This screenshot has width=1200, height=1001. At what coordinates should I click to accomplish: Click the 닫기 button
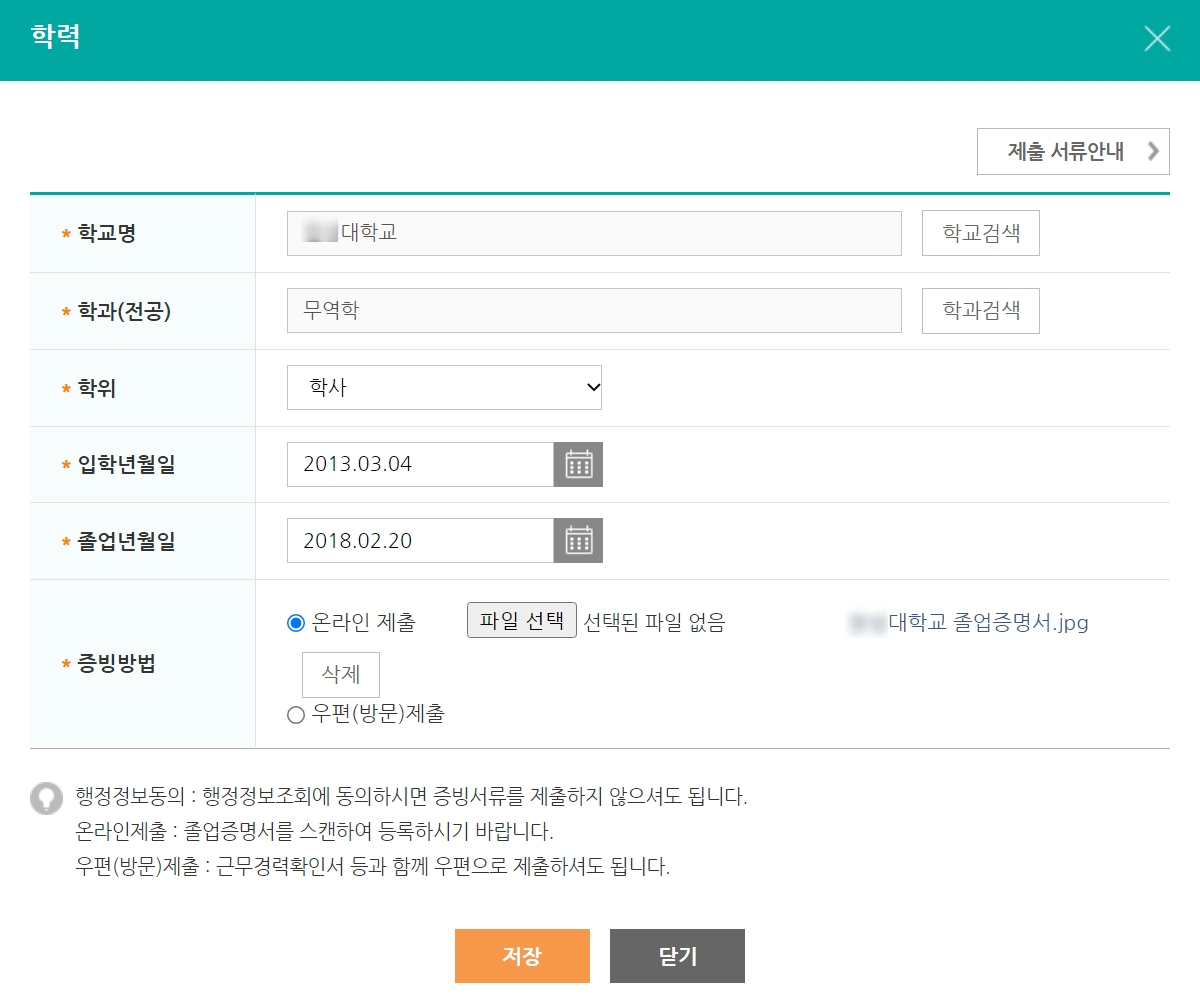677,956
